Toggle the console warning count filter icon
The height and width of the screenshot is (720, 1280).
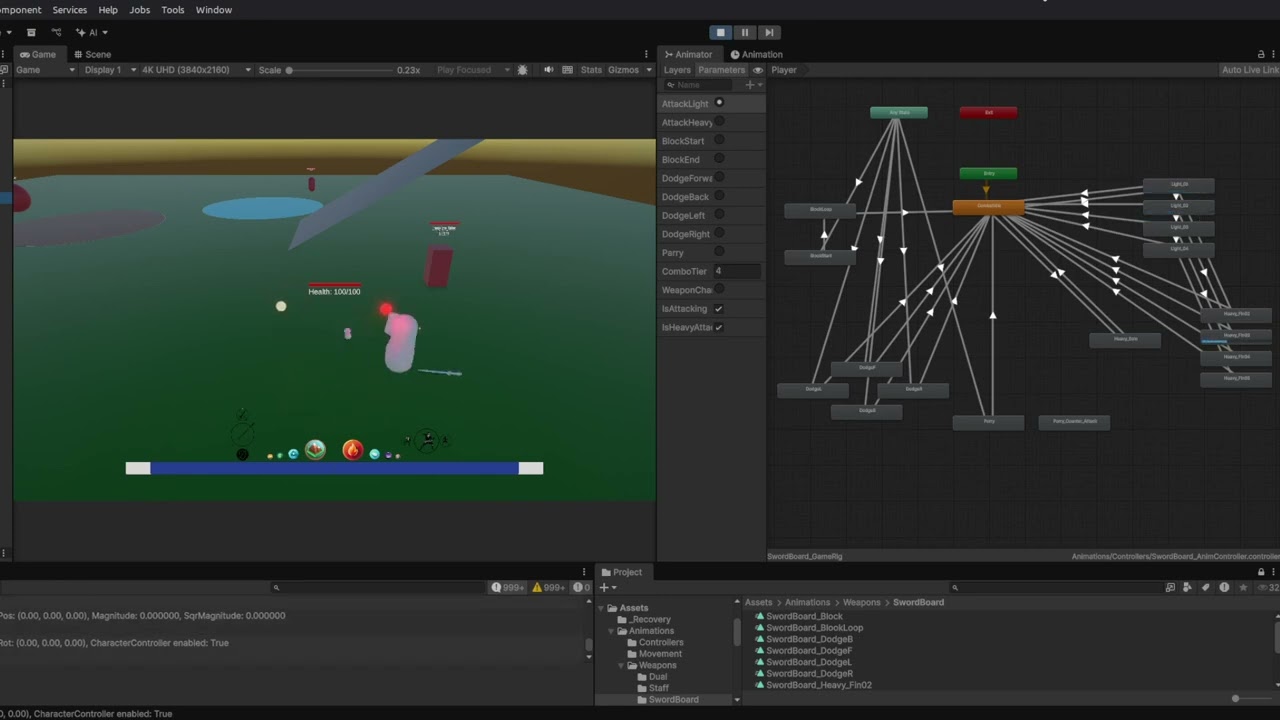point(549,587)
